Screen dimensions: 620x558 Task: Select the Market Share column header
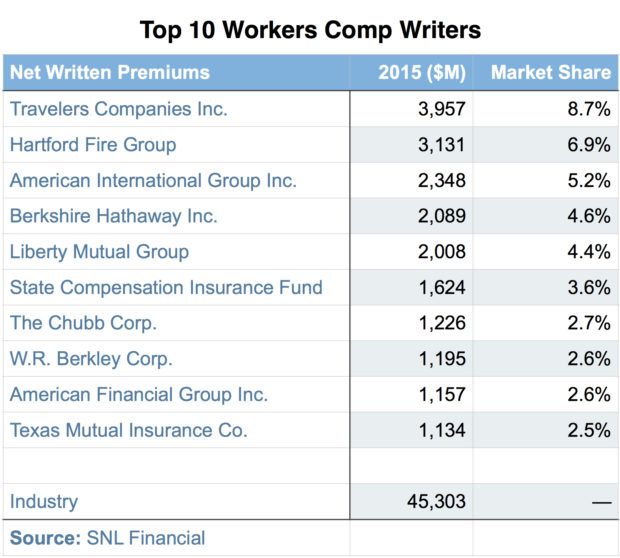[x=550, y=72]
